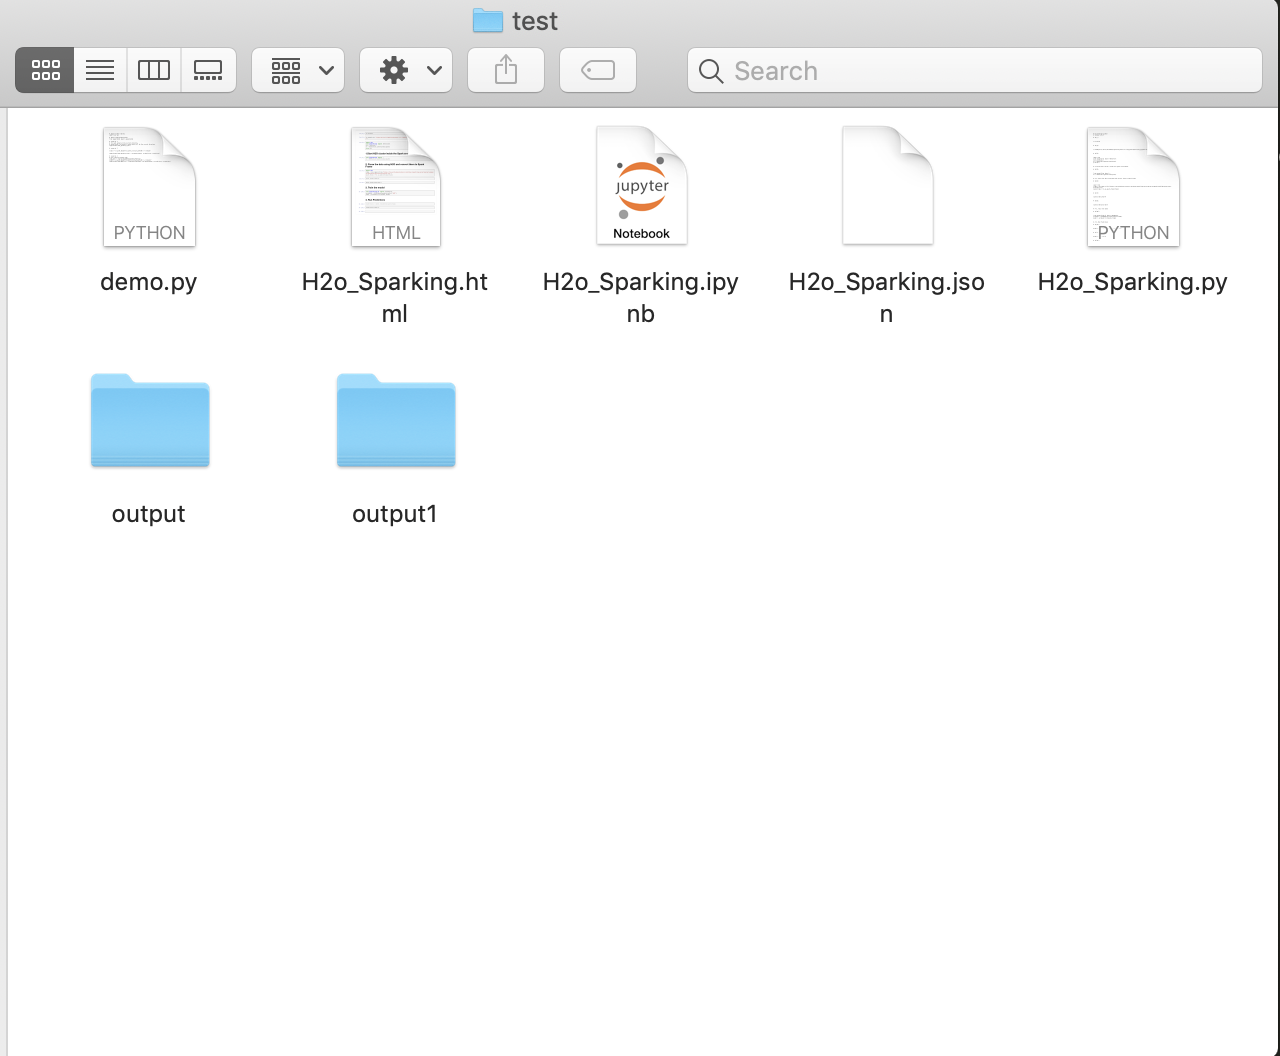Click the Share toolbar button
This screenshot has height=1056, width=1280.
point(506,70)
